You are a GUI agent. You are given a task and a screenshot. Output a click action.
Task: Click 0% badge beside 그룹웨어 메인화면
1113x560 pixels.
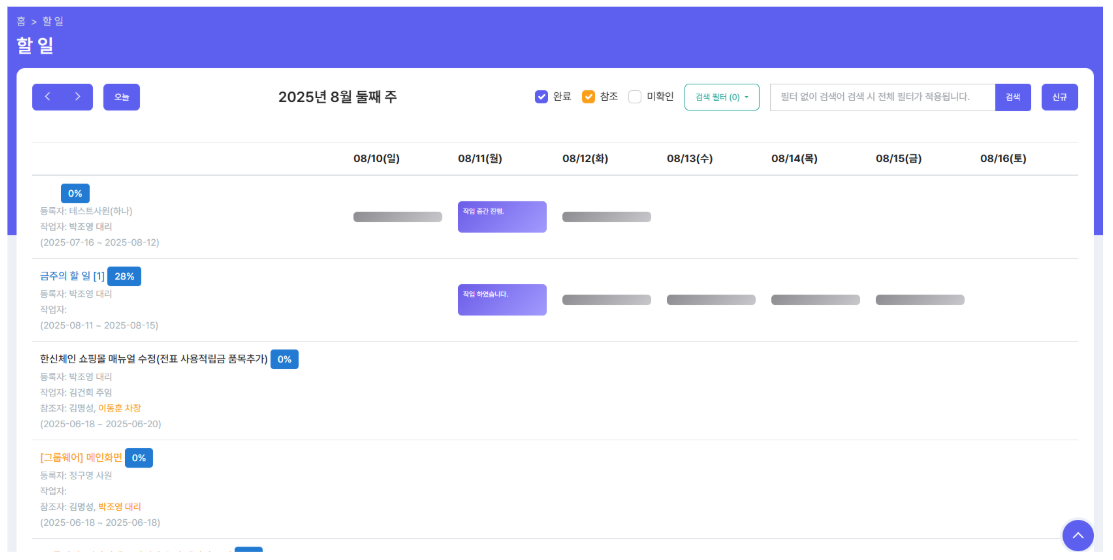[x=139, y=458]
